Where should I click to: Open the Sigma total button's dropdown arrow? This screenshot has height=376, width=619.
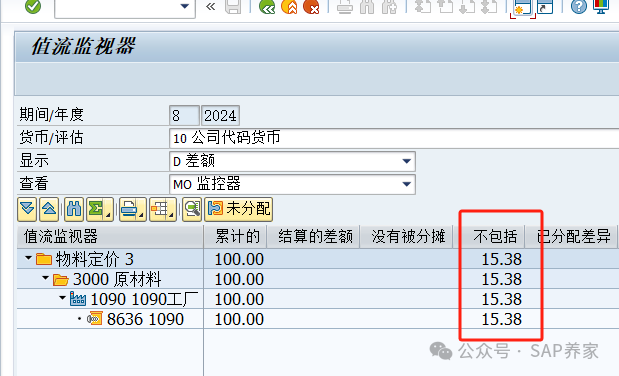(x=109, y=215)
